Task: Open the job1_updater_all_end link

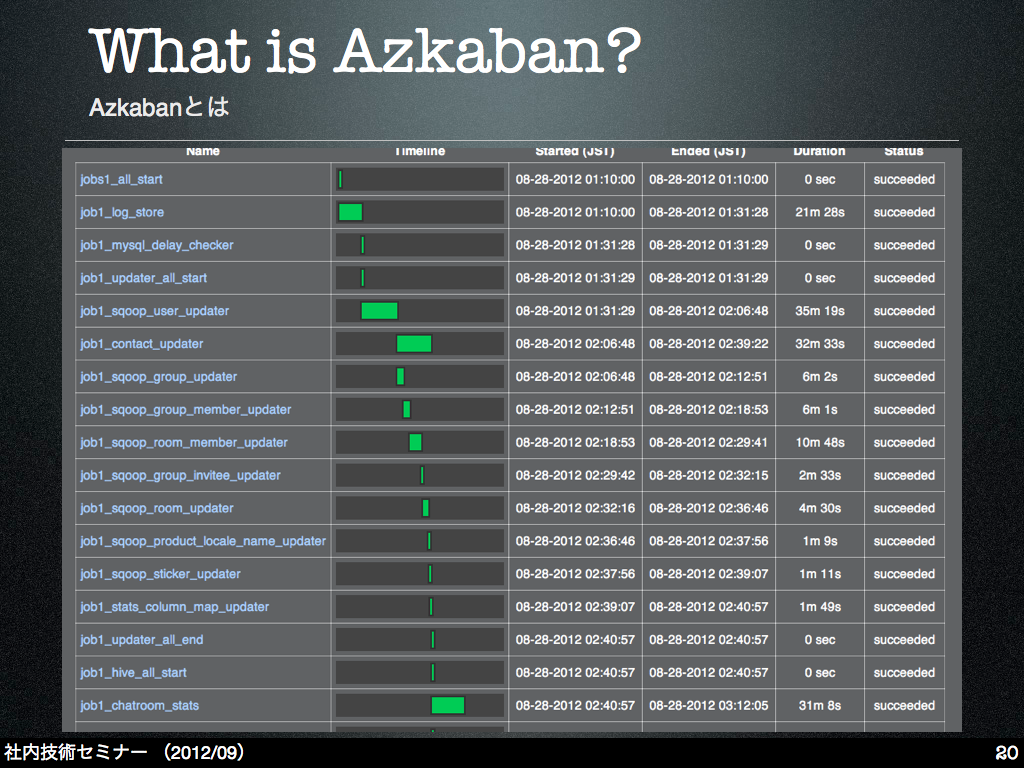Action: tap(142, 640)
